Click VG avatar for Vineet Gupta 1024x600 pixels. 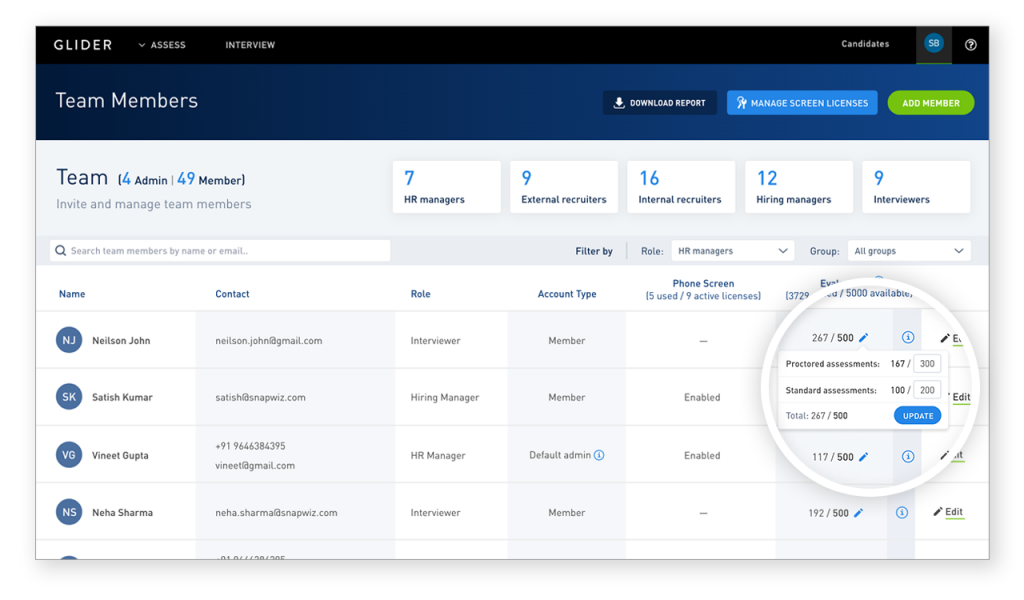coord(69,455)
